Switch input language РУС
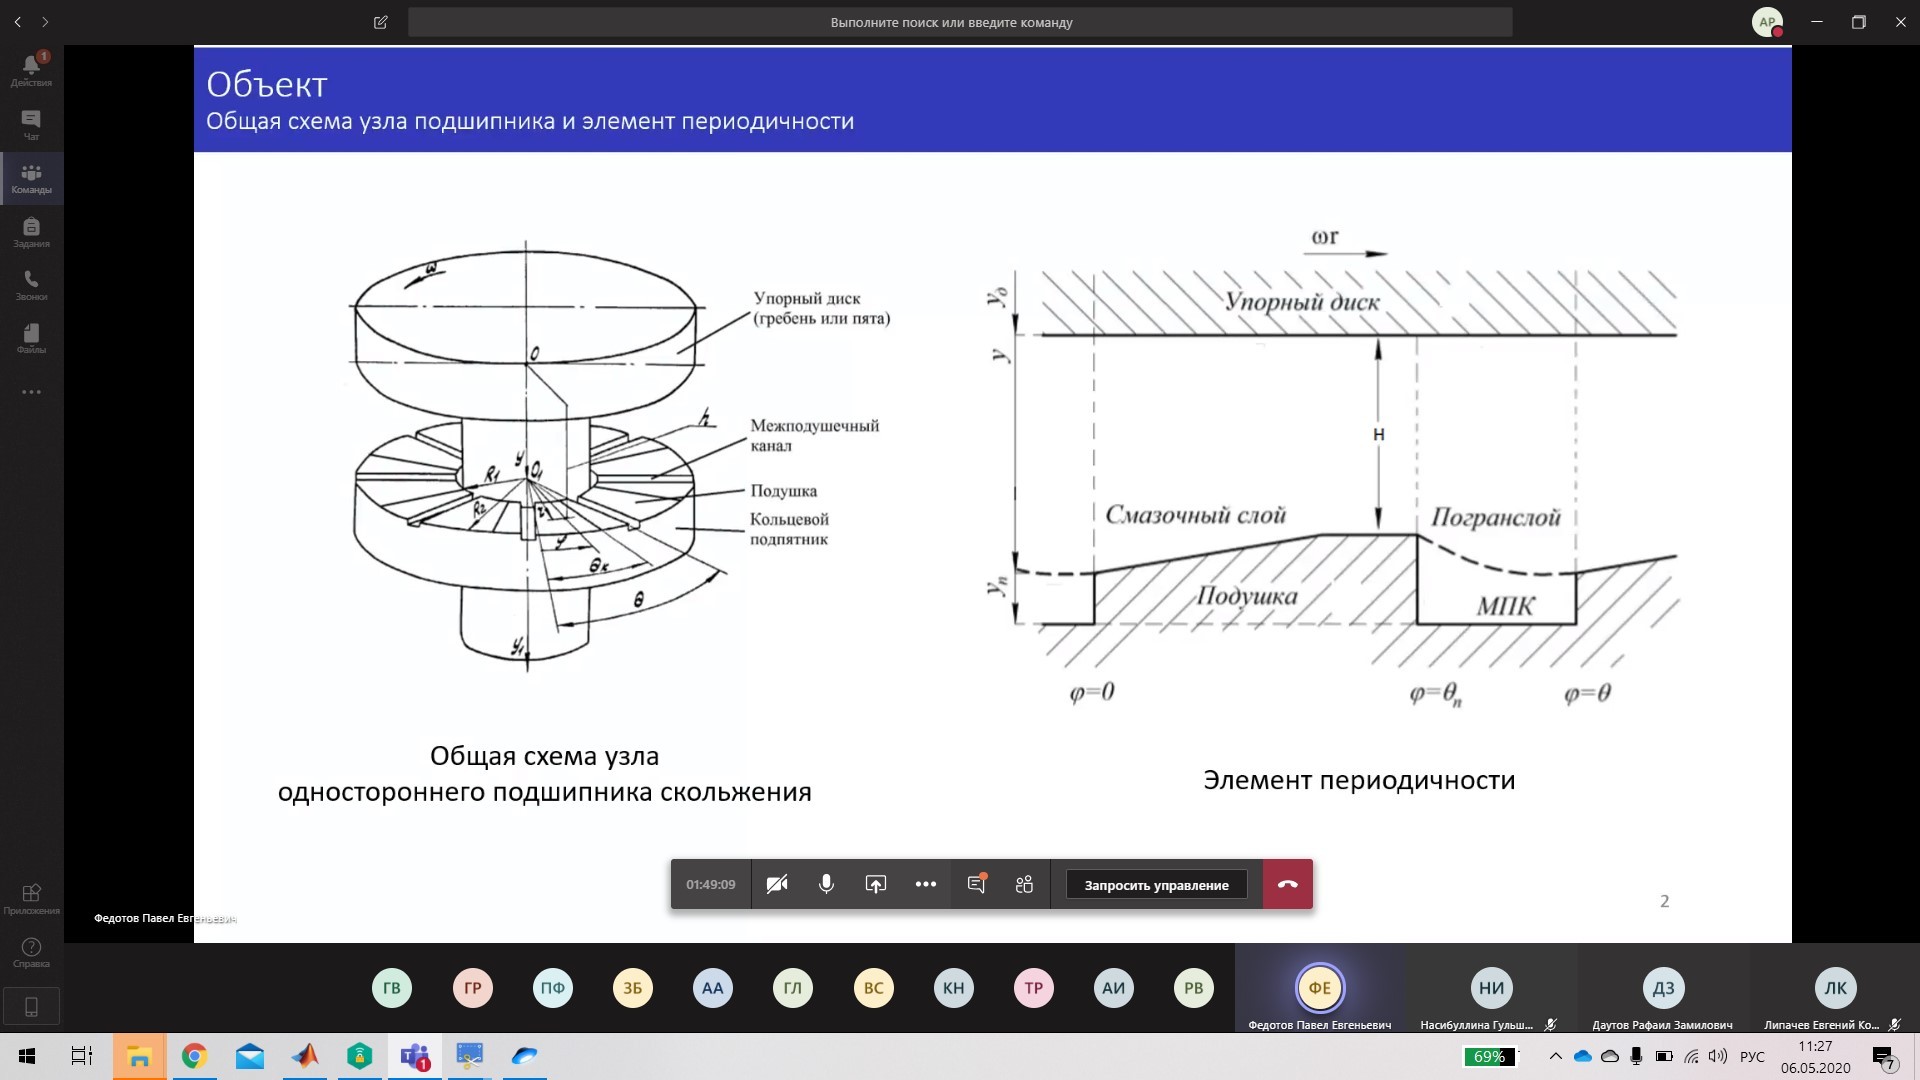The width and height of the screenshot is (1920, 1080). click(1752, 1056)
